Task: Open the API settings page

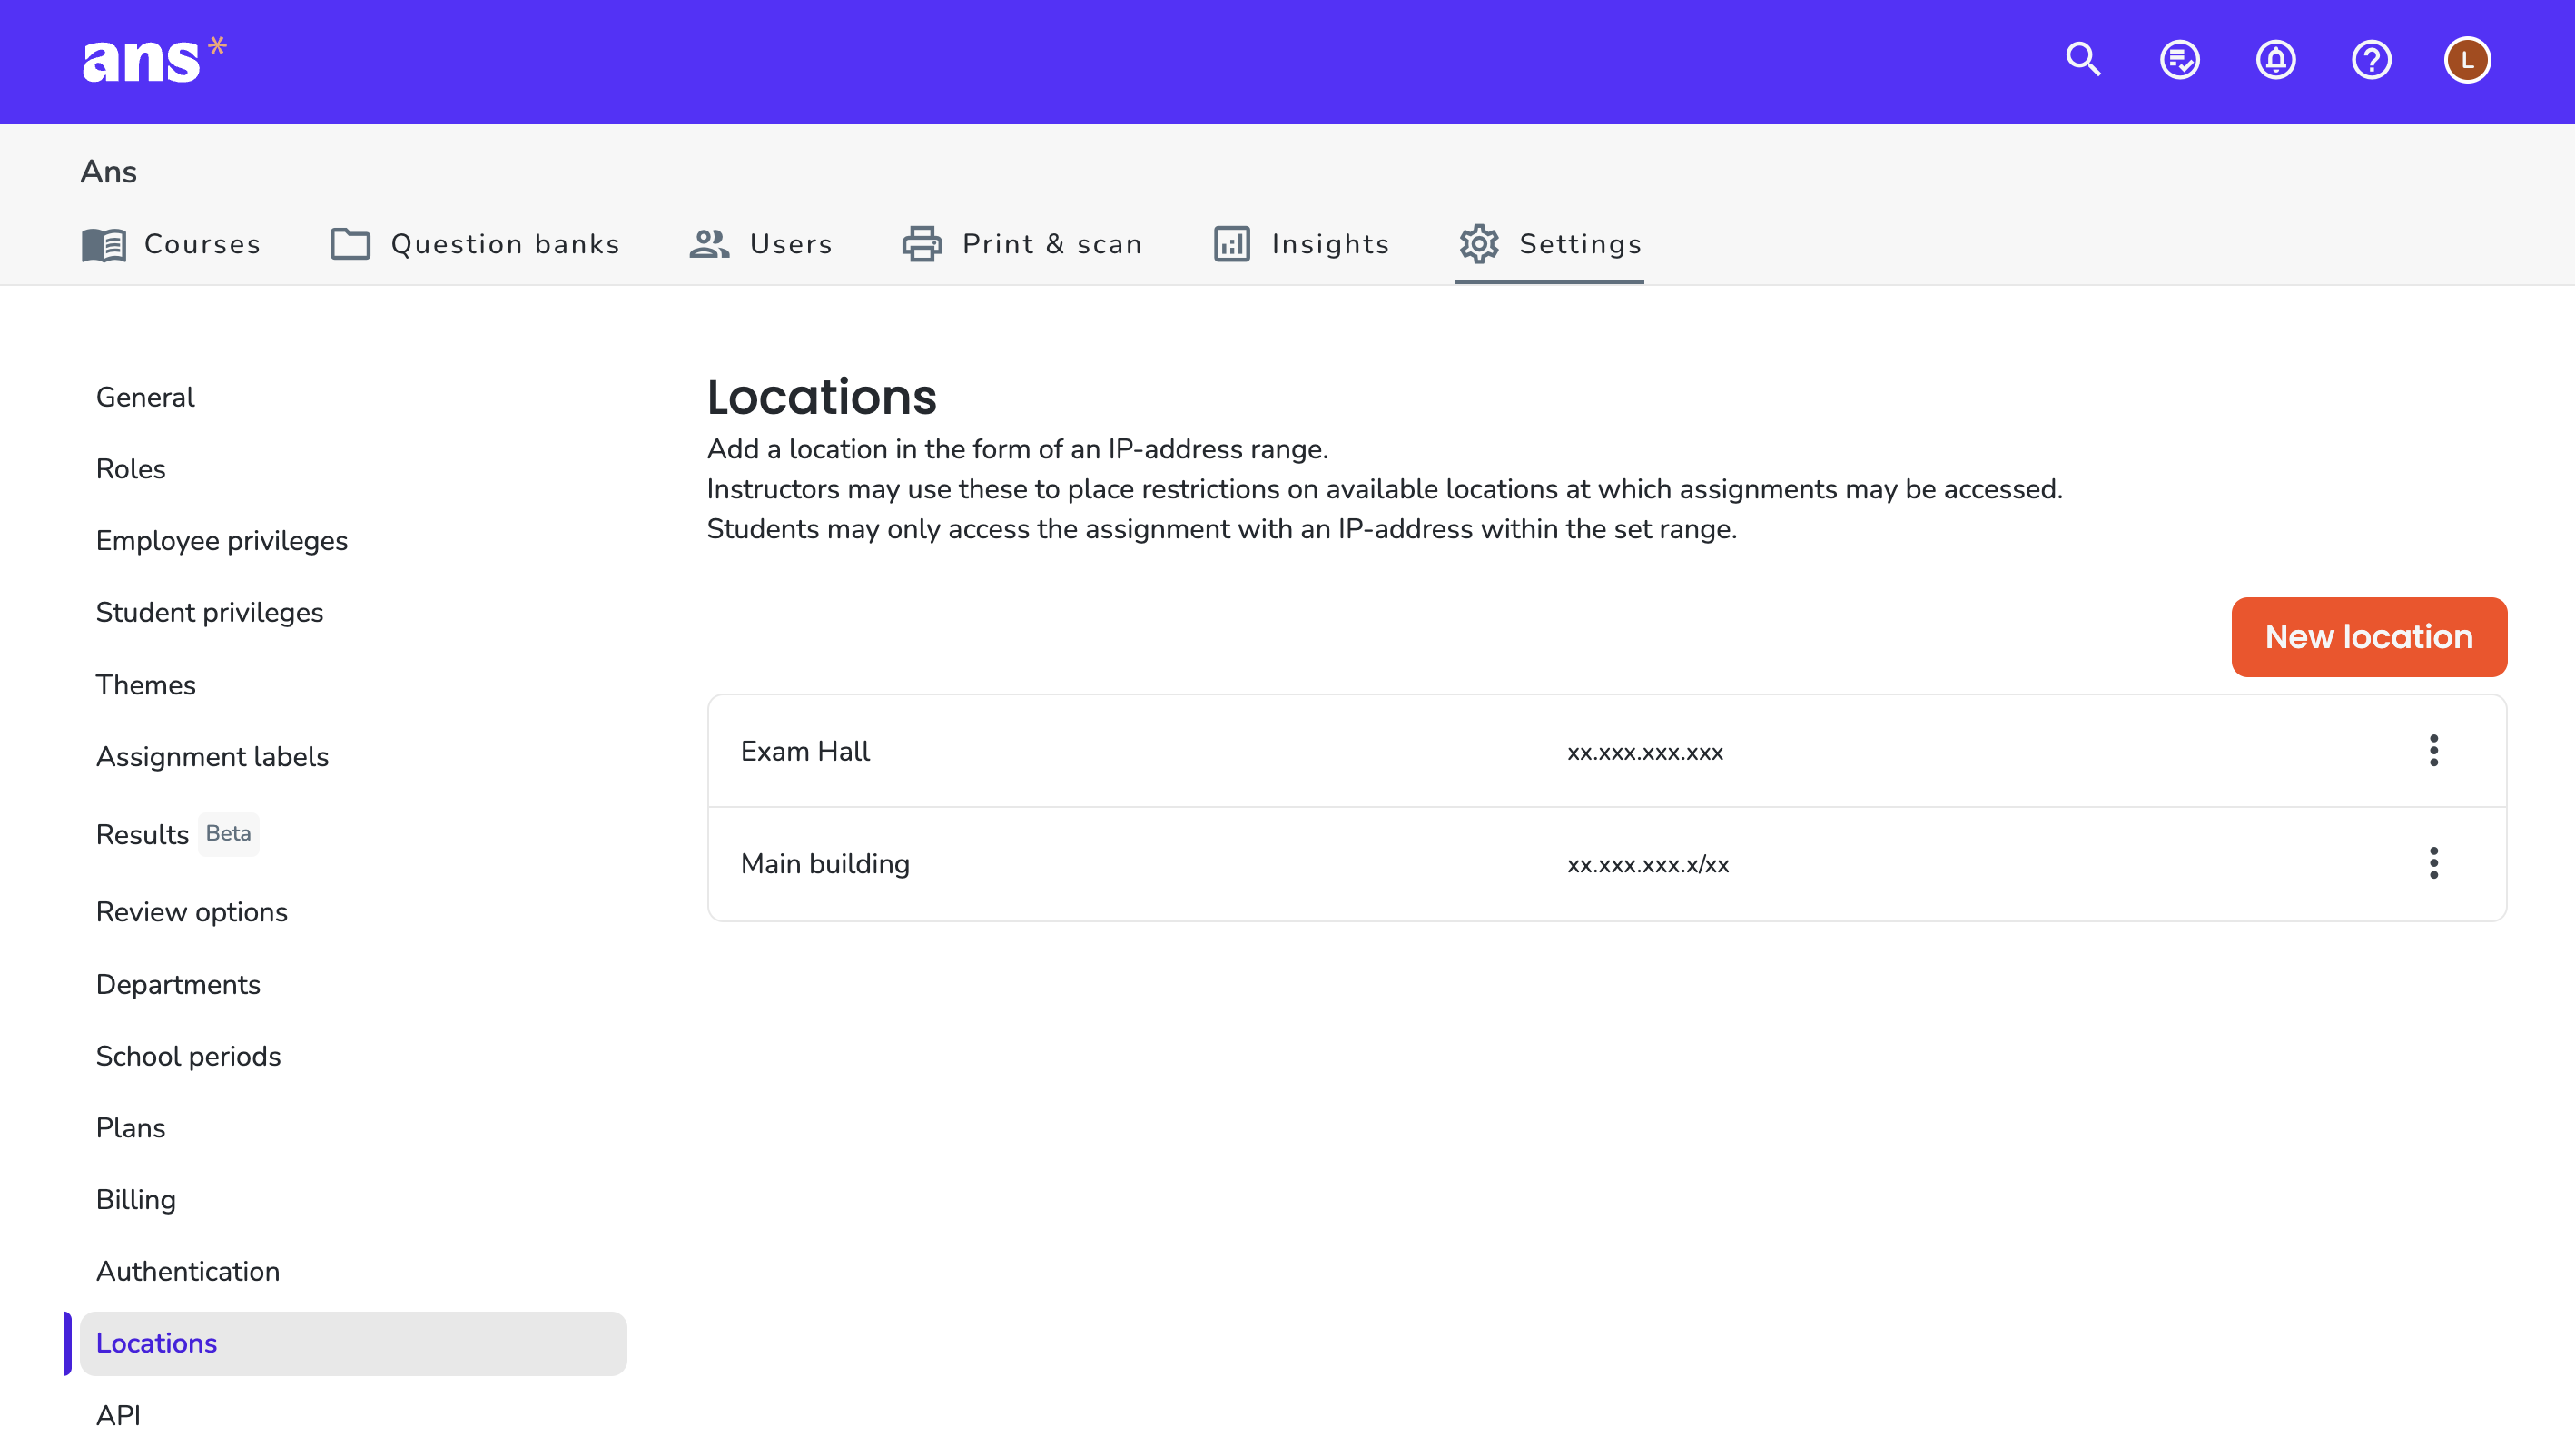Action: (x=118, y=1415)
